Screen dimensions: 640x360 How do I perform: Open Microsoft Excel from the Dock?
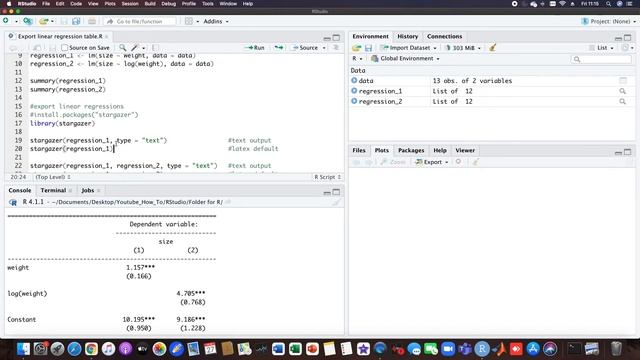click(295, 349)
